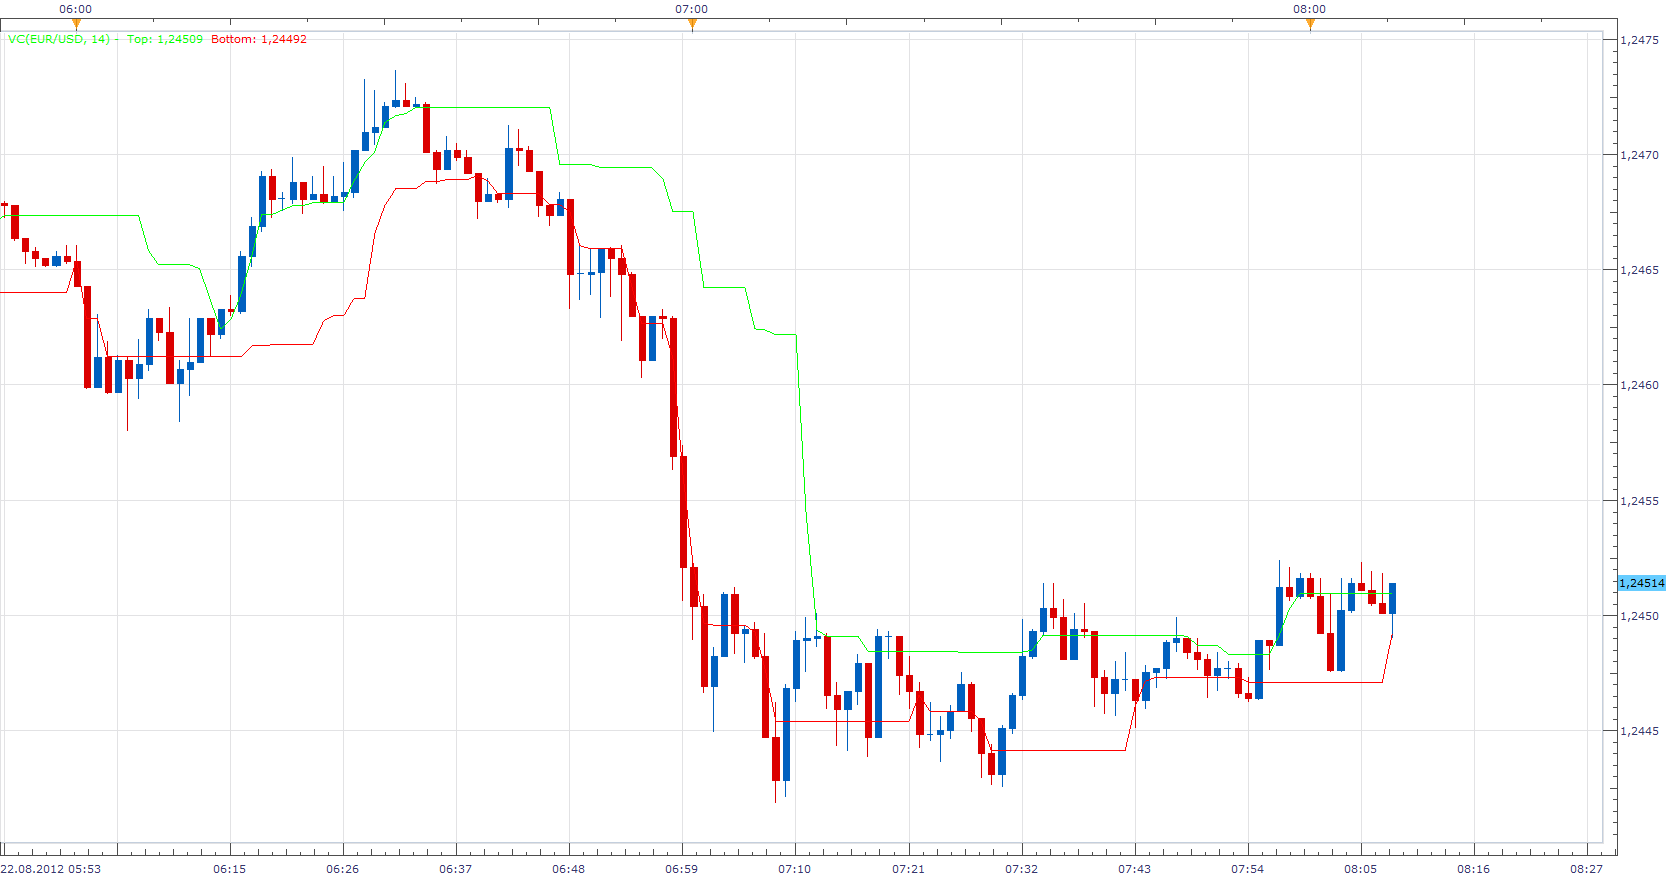
Task: Click the current price tag 1,24514
Action: tap(1642, 583)
